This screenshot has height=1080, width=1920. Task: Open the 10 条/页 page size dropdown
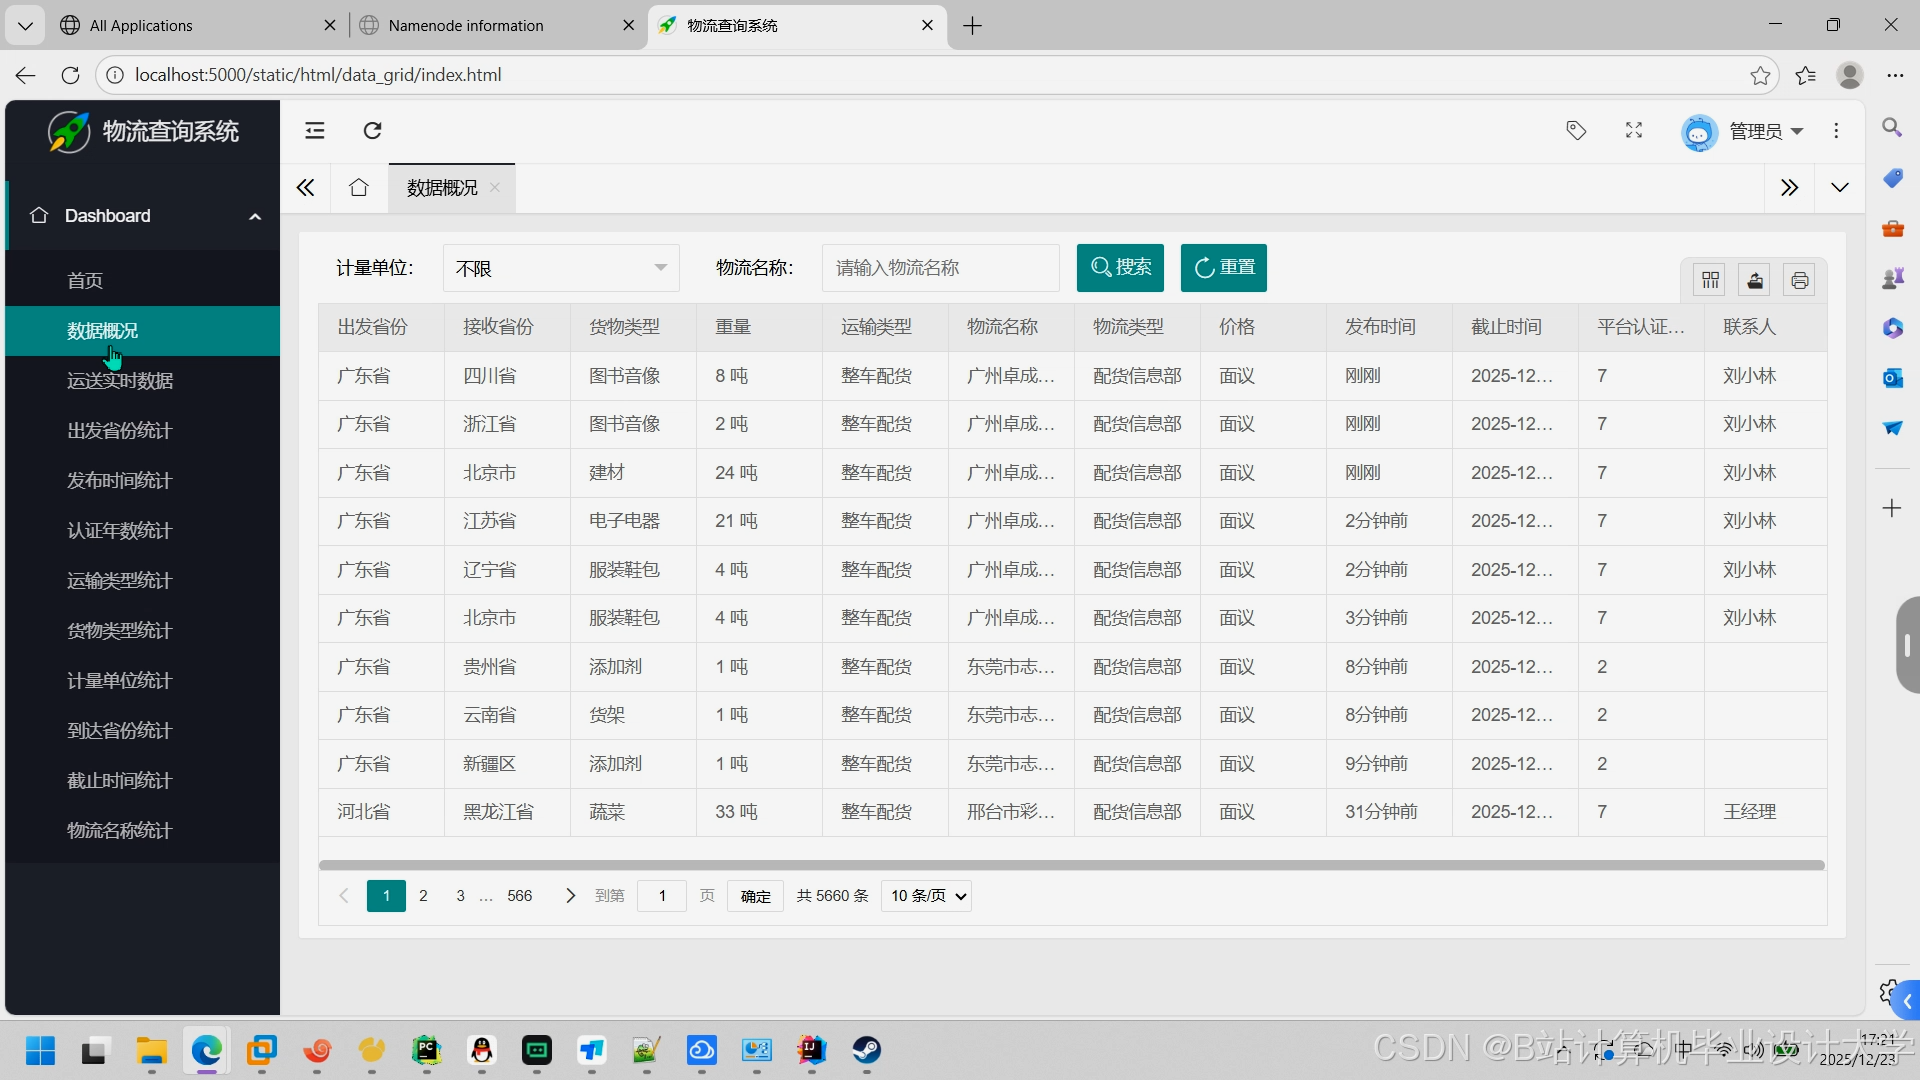click(x=927, y=896)
